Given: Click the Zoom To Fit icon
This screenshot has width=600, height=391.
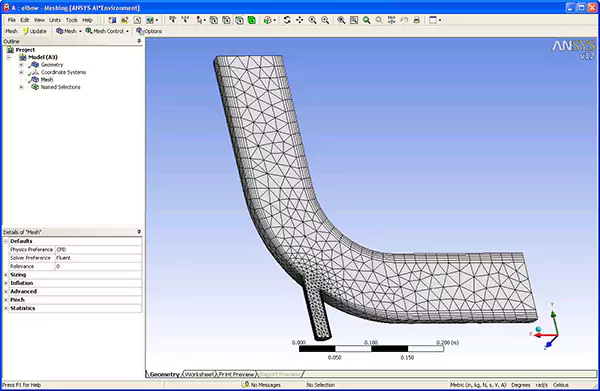Looking at the screenshot, I should [341, 20].
